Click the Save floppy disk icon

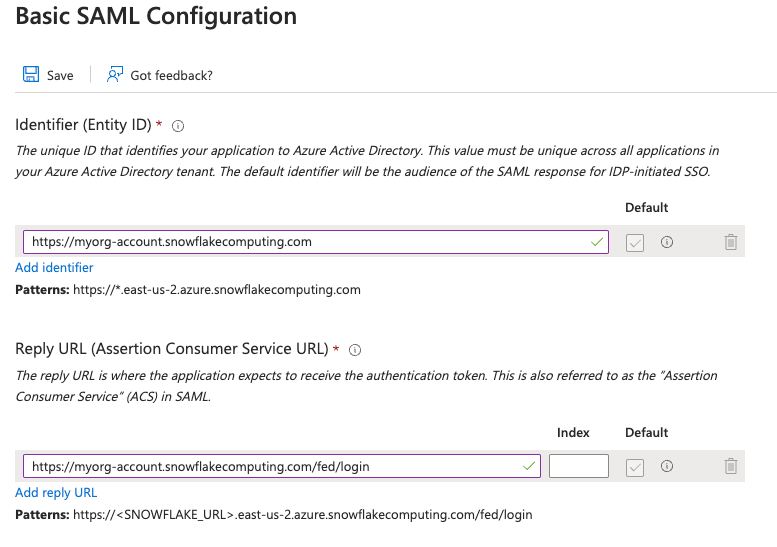click(x=31, y=74)
